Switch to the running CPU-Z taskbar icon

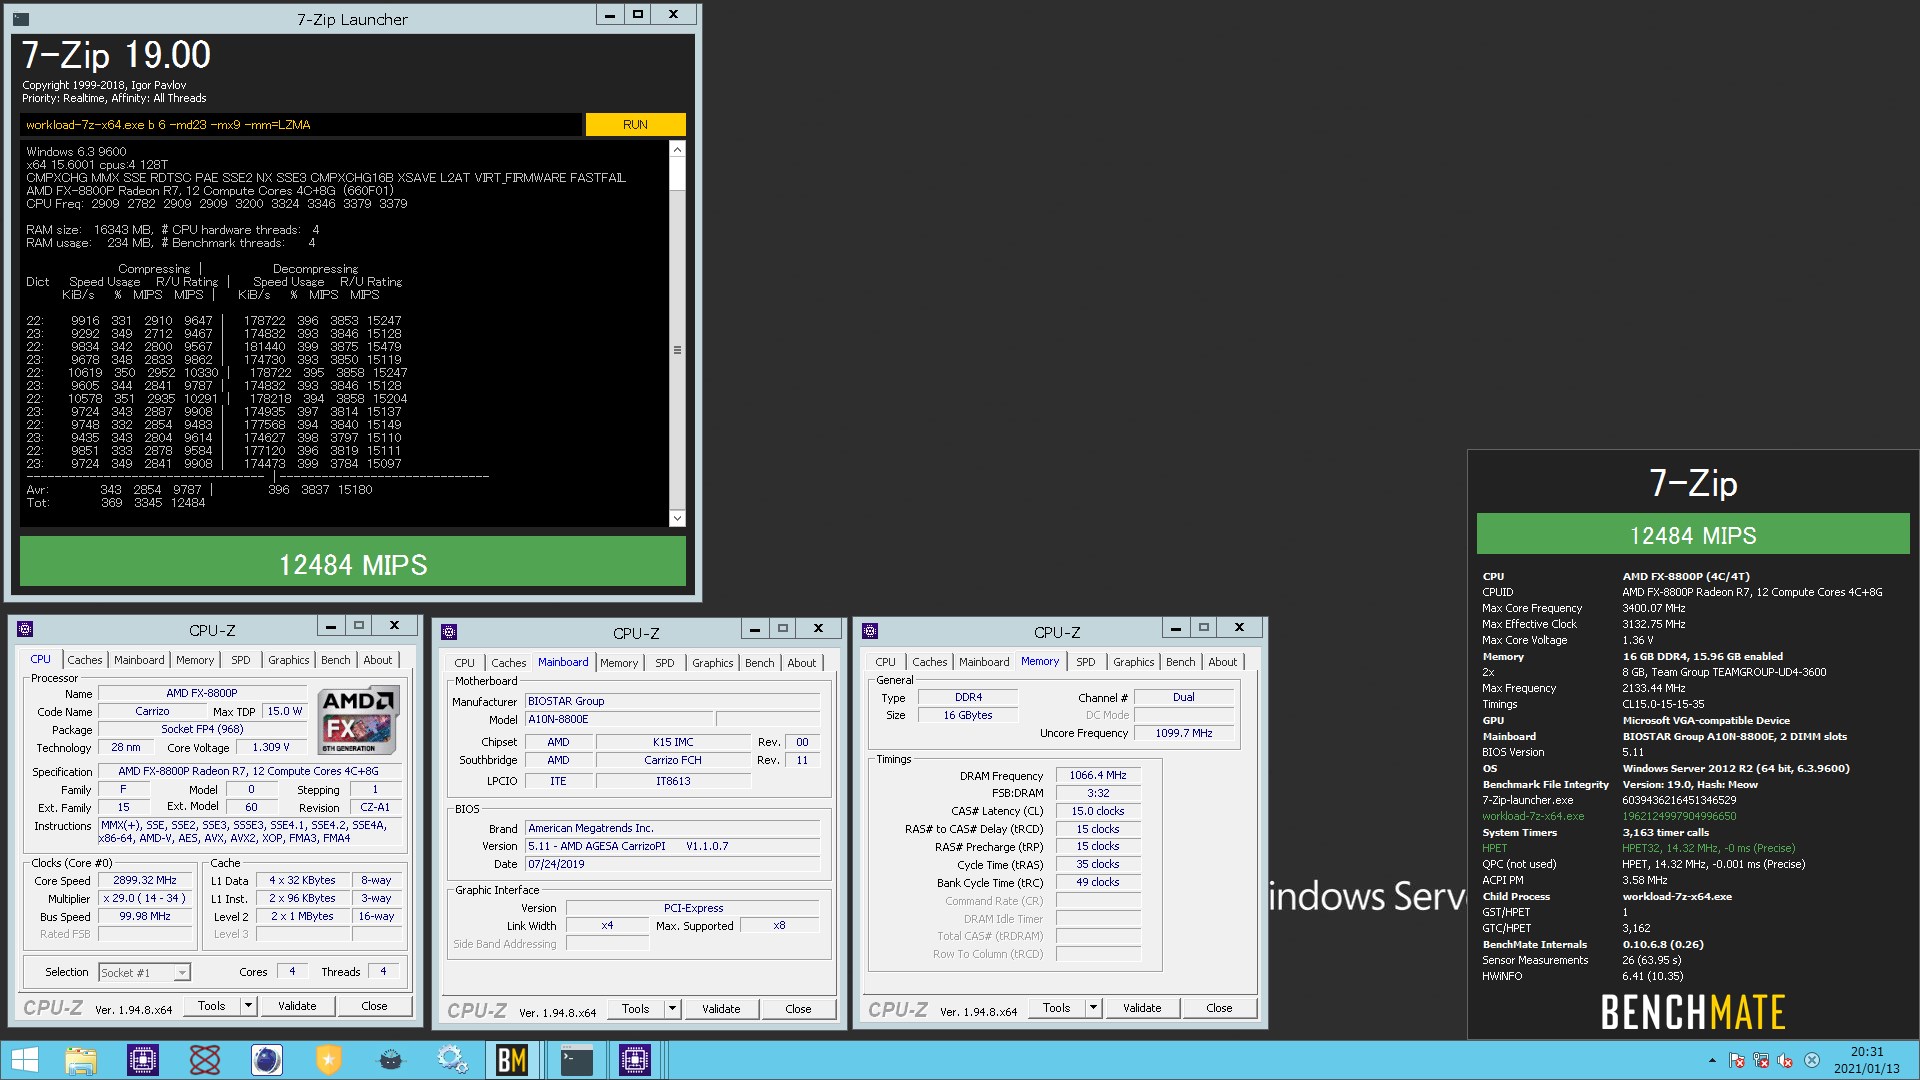tap(635, 1060)
